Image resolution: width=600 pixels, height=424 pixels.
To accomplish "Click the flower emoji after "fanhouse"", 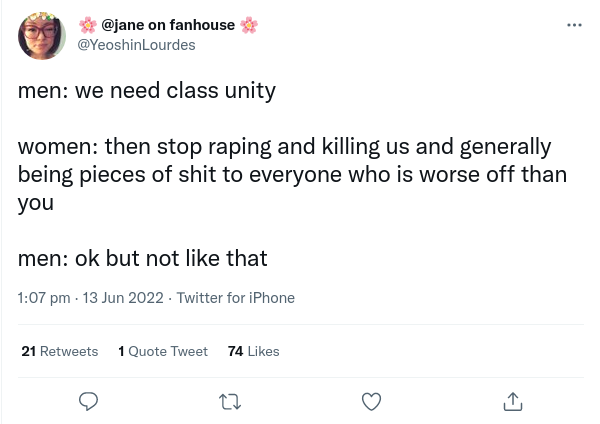I will point(249,25).
